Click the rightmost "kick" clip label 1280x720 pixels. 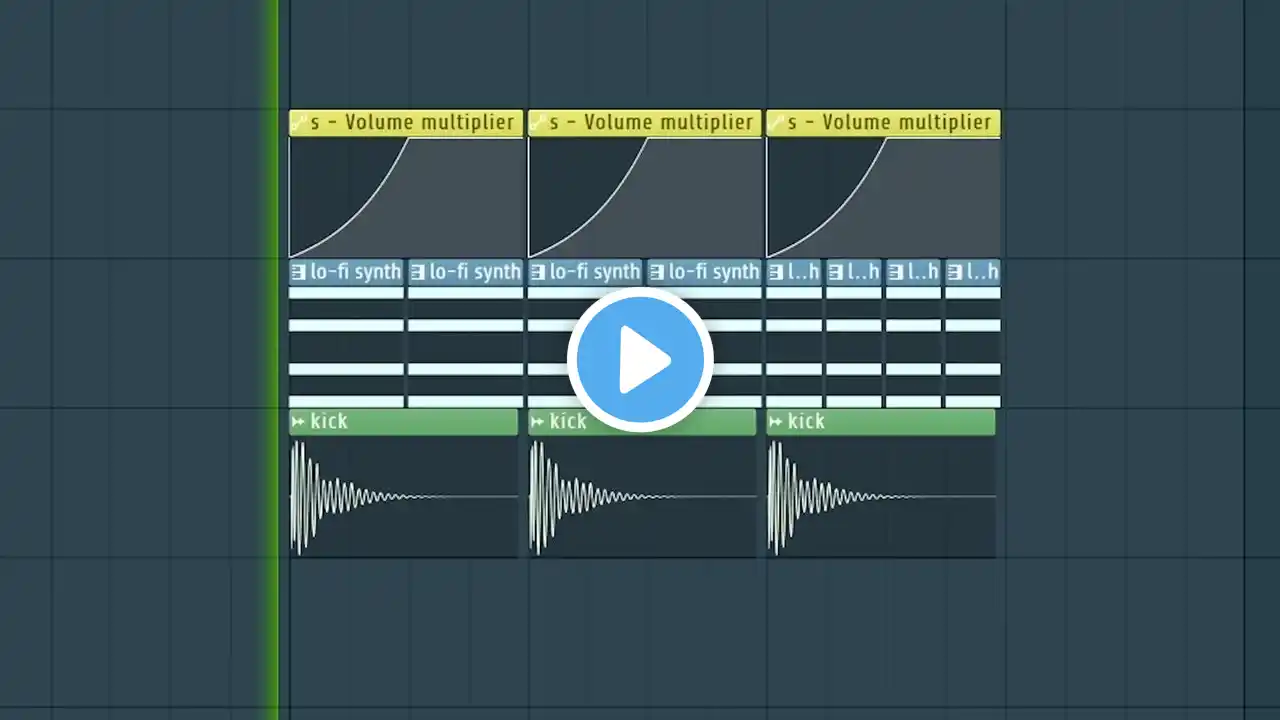click(806, 422)
